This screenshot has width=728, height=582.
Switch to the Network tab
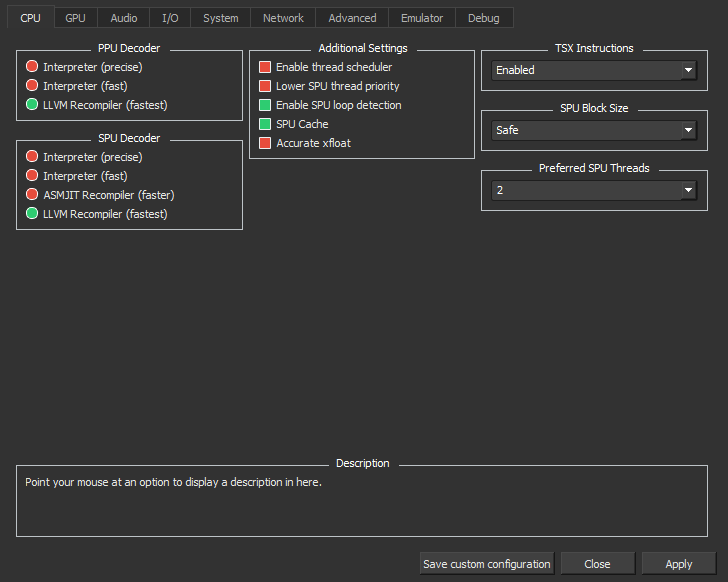pos(283,18)
